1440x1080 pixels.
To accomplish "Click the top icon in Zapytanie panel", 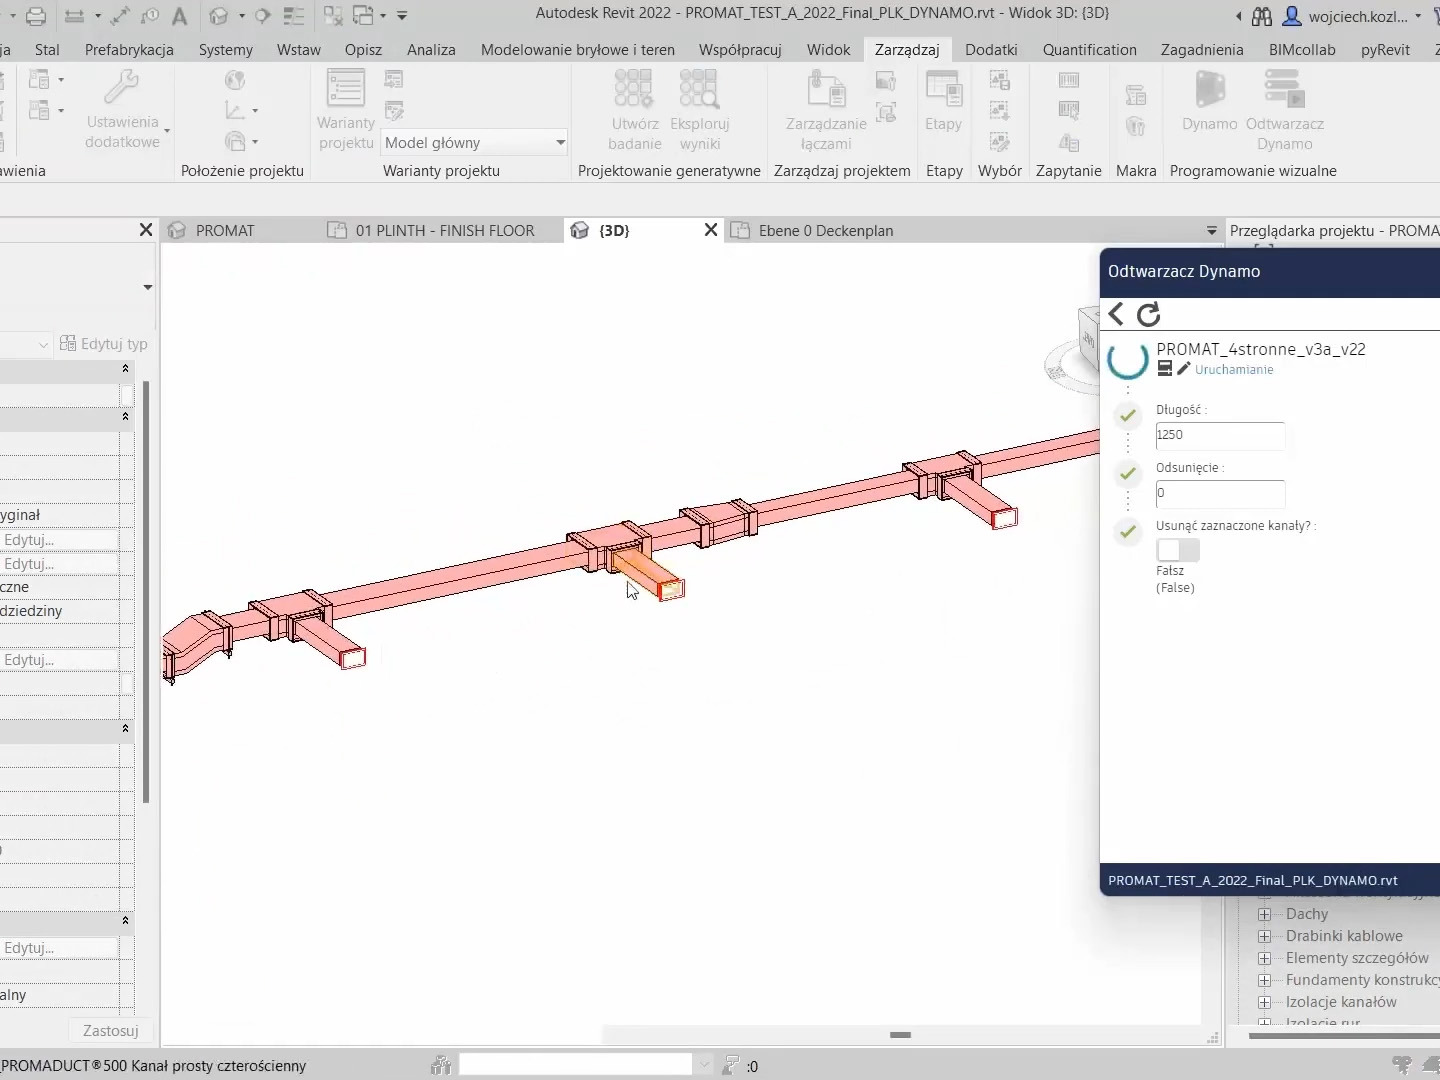I will click(x=1069, y=80).
